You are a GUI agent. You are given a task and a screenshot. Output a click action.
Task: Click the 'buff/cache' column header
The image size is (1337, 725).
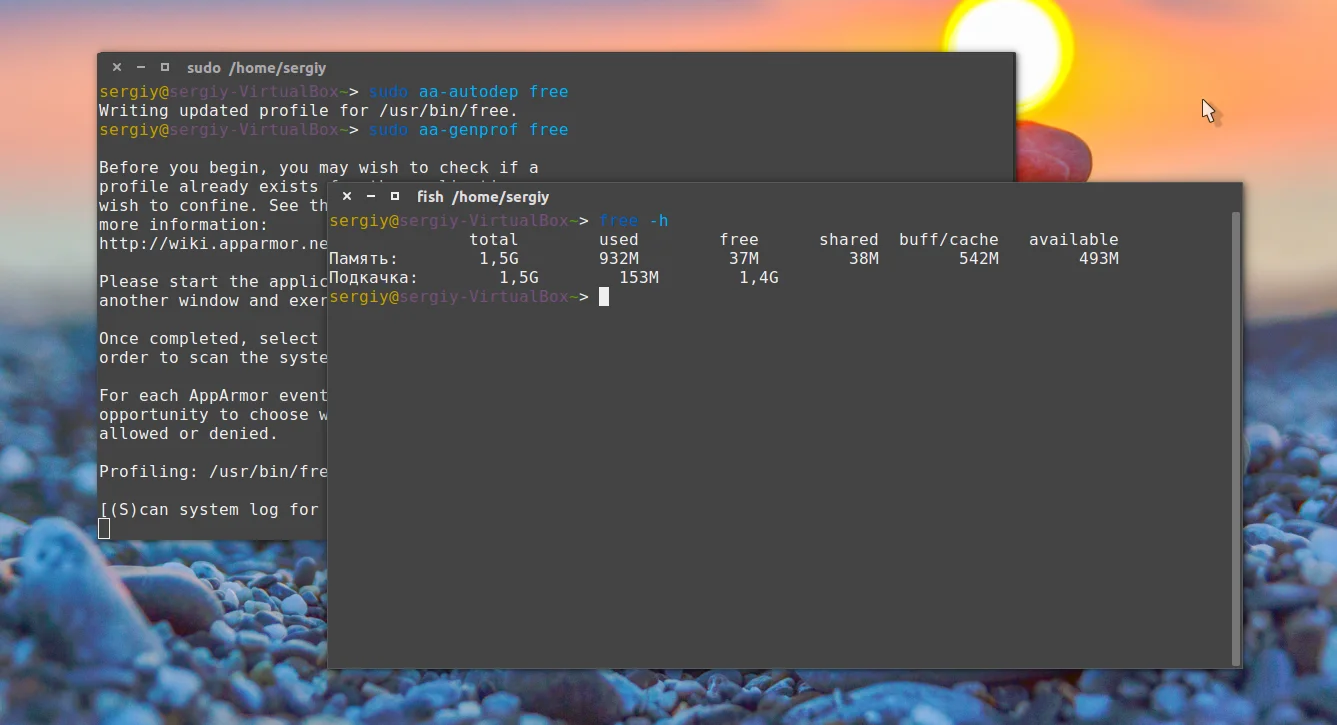click(x=948, y=240)
